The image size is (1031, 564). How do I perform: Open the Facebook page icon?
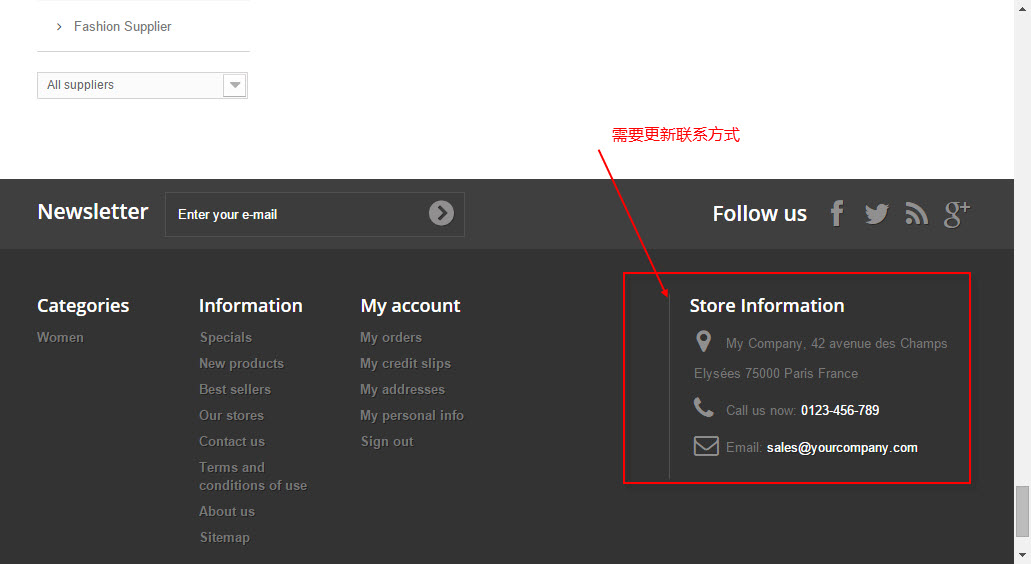pos(837,213)
